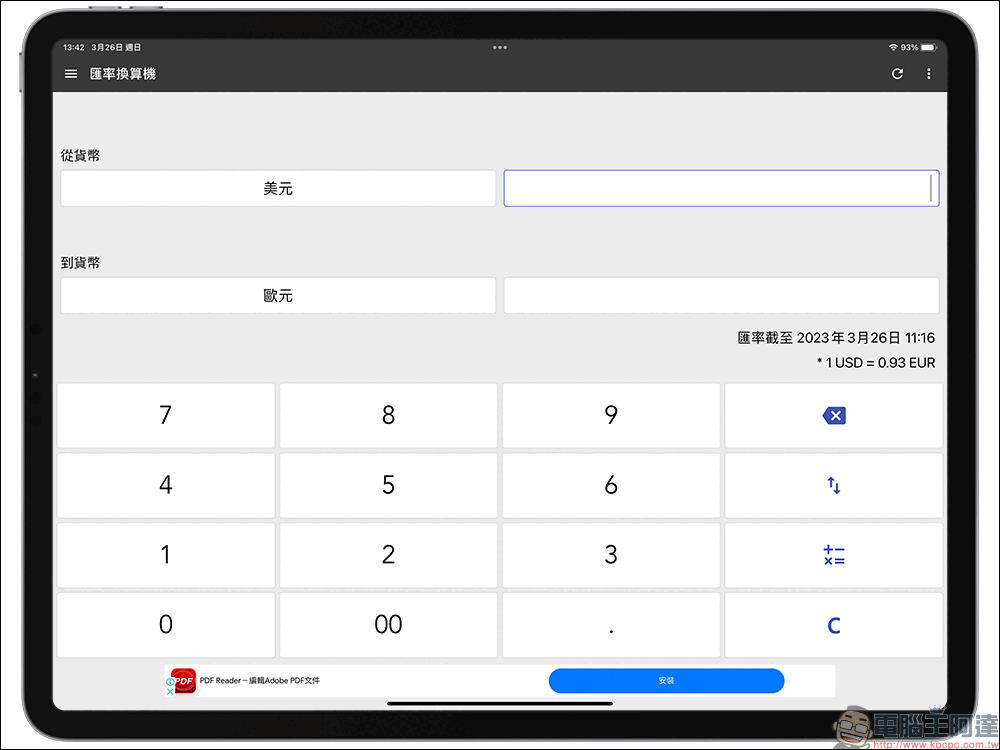Refresh the exchange rates
Screen dimensions: 1000x750
click(x=897, y=74)
